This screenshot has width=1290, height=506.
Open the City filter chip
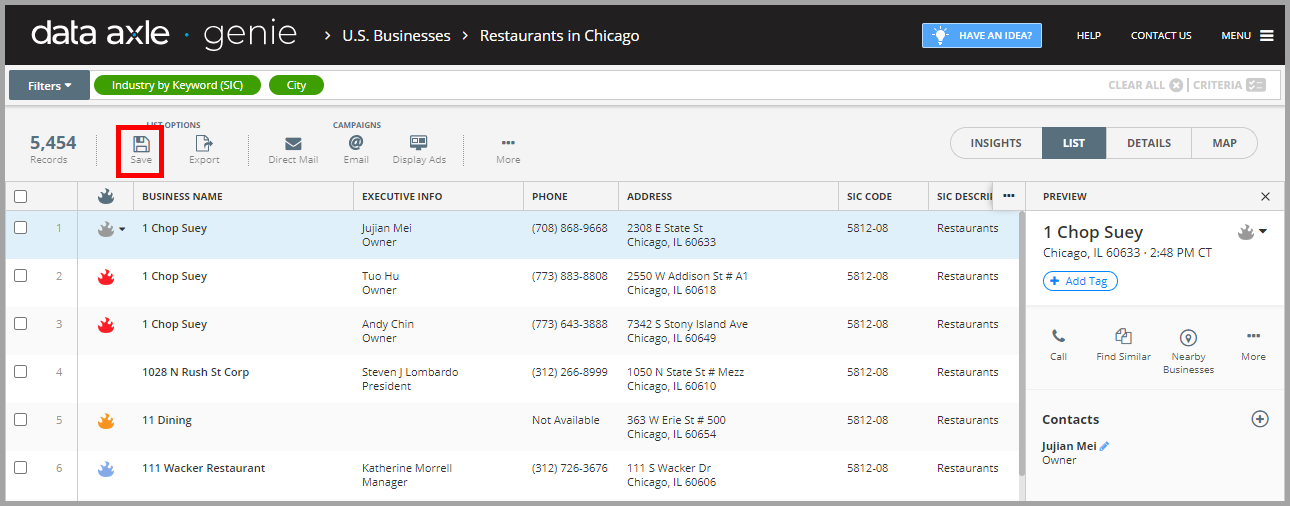[297, 85]
